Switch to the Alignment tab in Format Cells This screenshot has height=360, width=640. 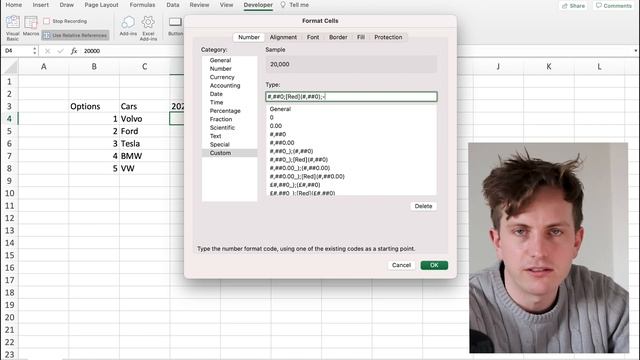click(x=283, y=37)
